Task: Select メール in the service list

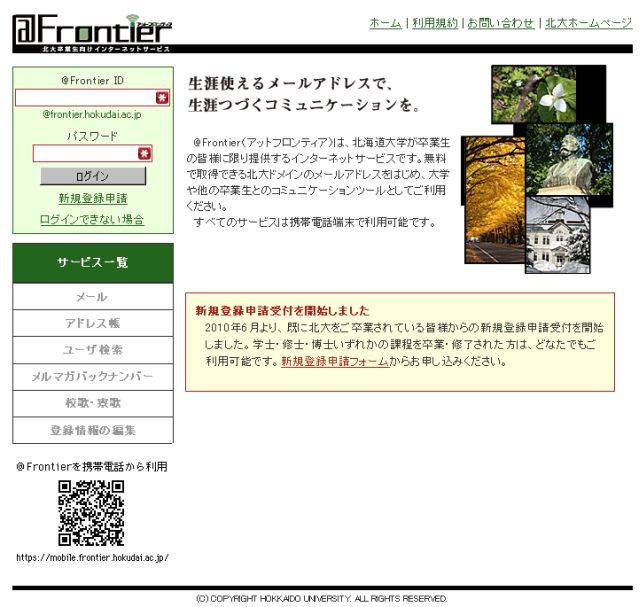Action: point(93,296)
